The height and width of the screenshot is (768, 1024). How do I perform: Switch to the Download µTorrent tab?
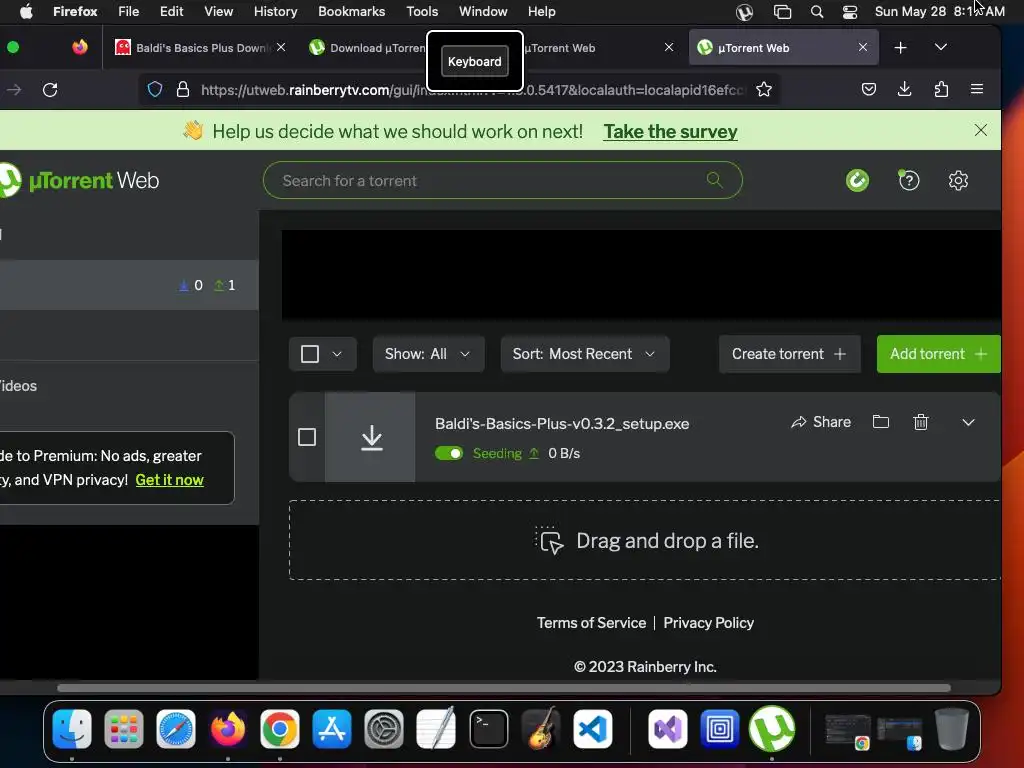pos(366,48)
